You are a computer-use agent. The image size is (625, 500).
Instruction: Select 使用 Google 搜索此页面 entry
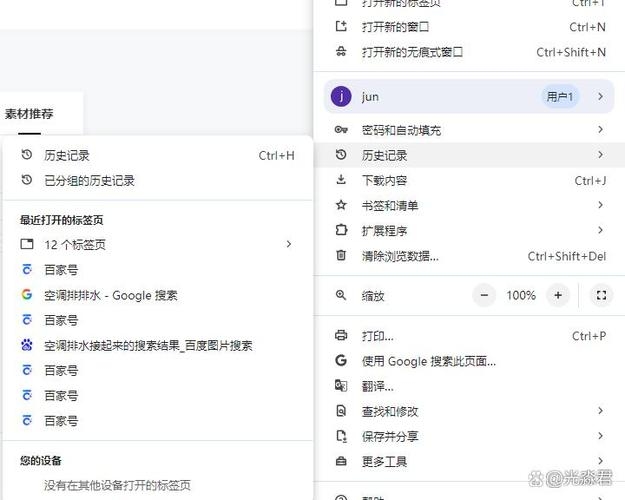pos(470,361)
